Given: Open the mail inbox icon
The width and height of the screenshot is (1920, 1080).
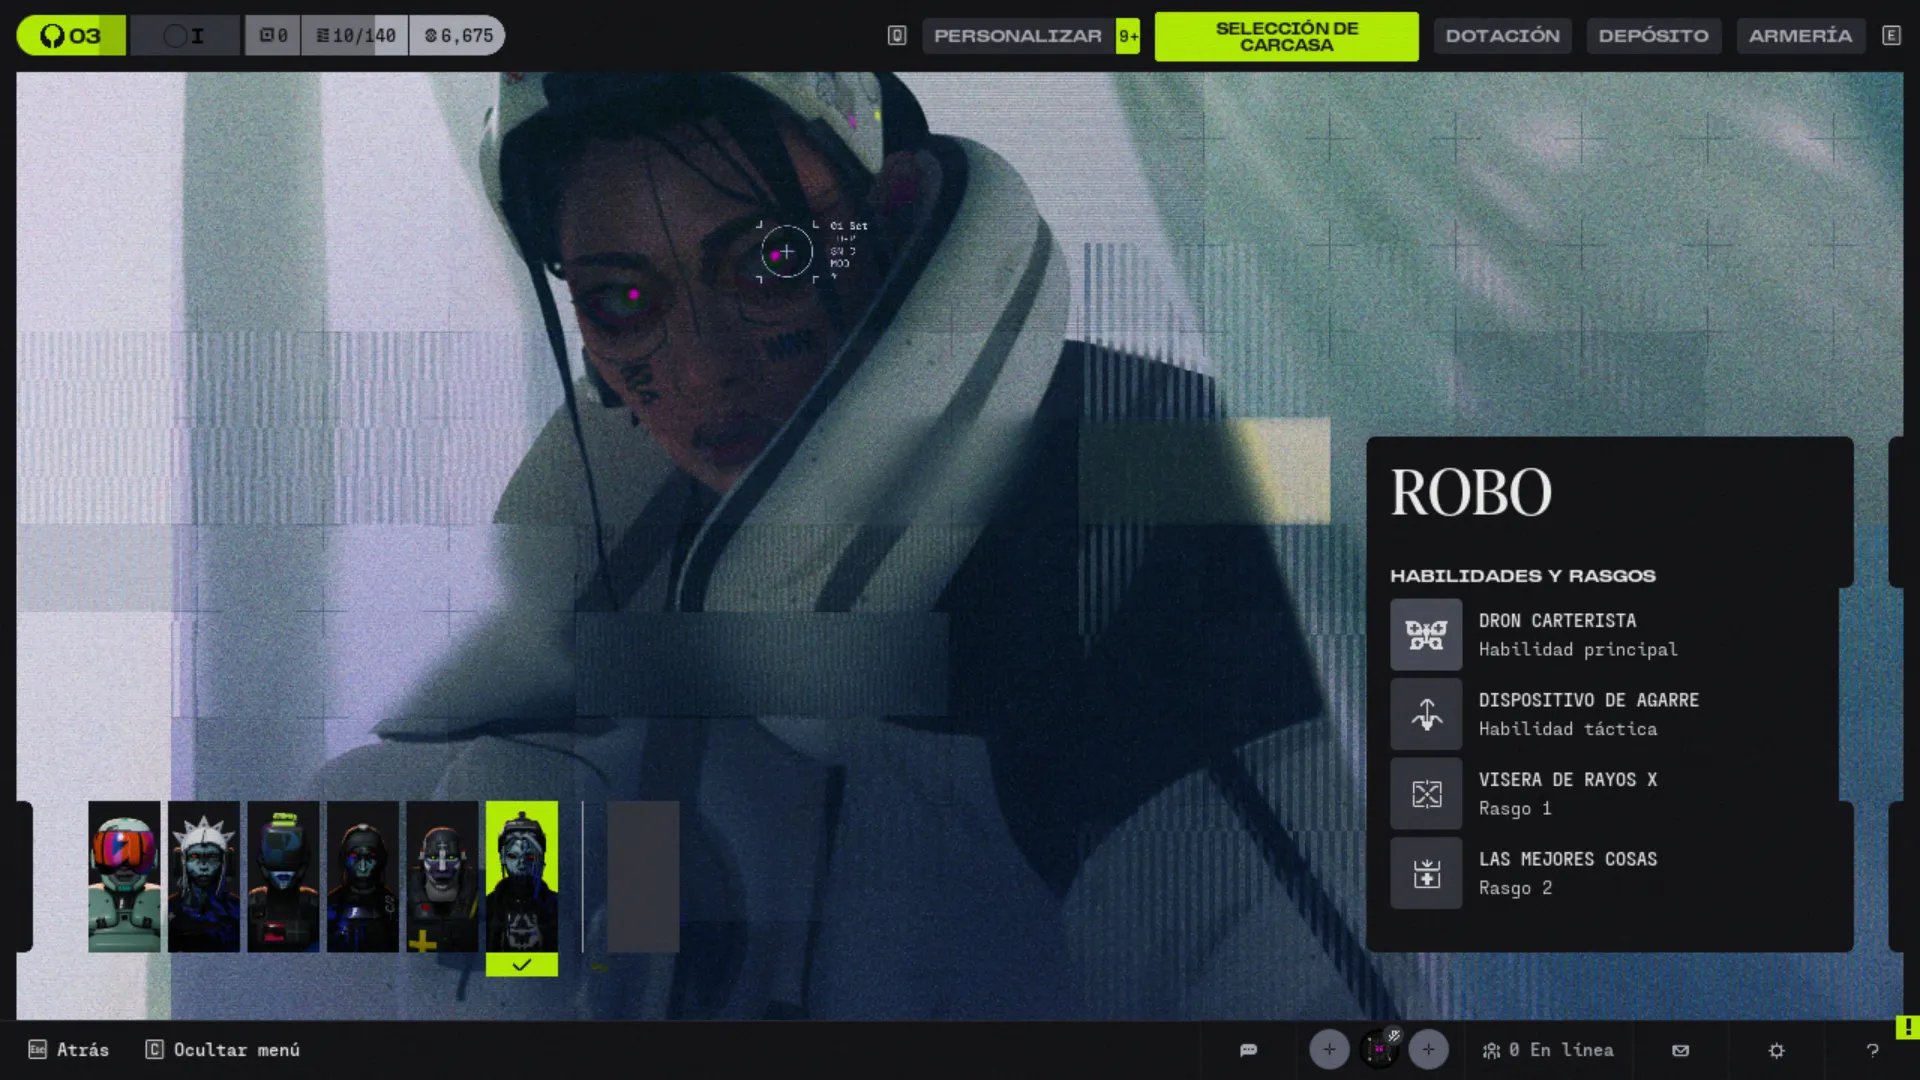Looking at the screenshot, I should 1680,1050.
